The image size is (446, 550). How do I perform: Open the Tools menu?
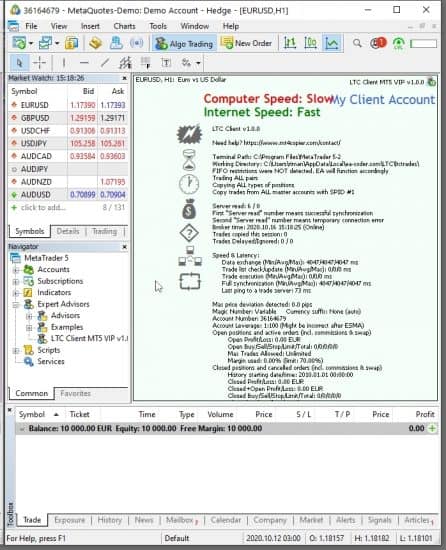(x=158, y=26)
